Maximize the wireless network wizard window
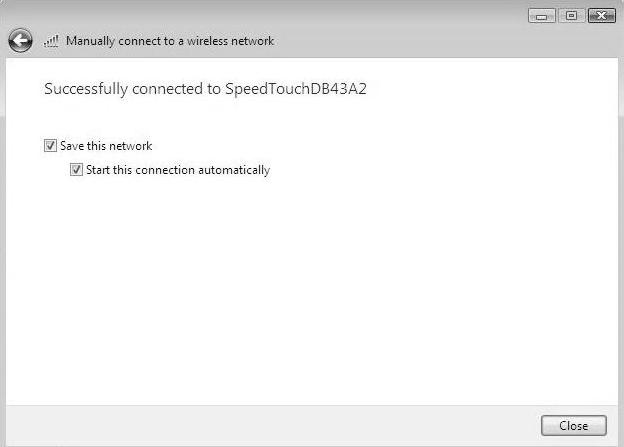The height and width of the screenshot is (447, 624). click(571, 16)
